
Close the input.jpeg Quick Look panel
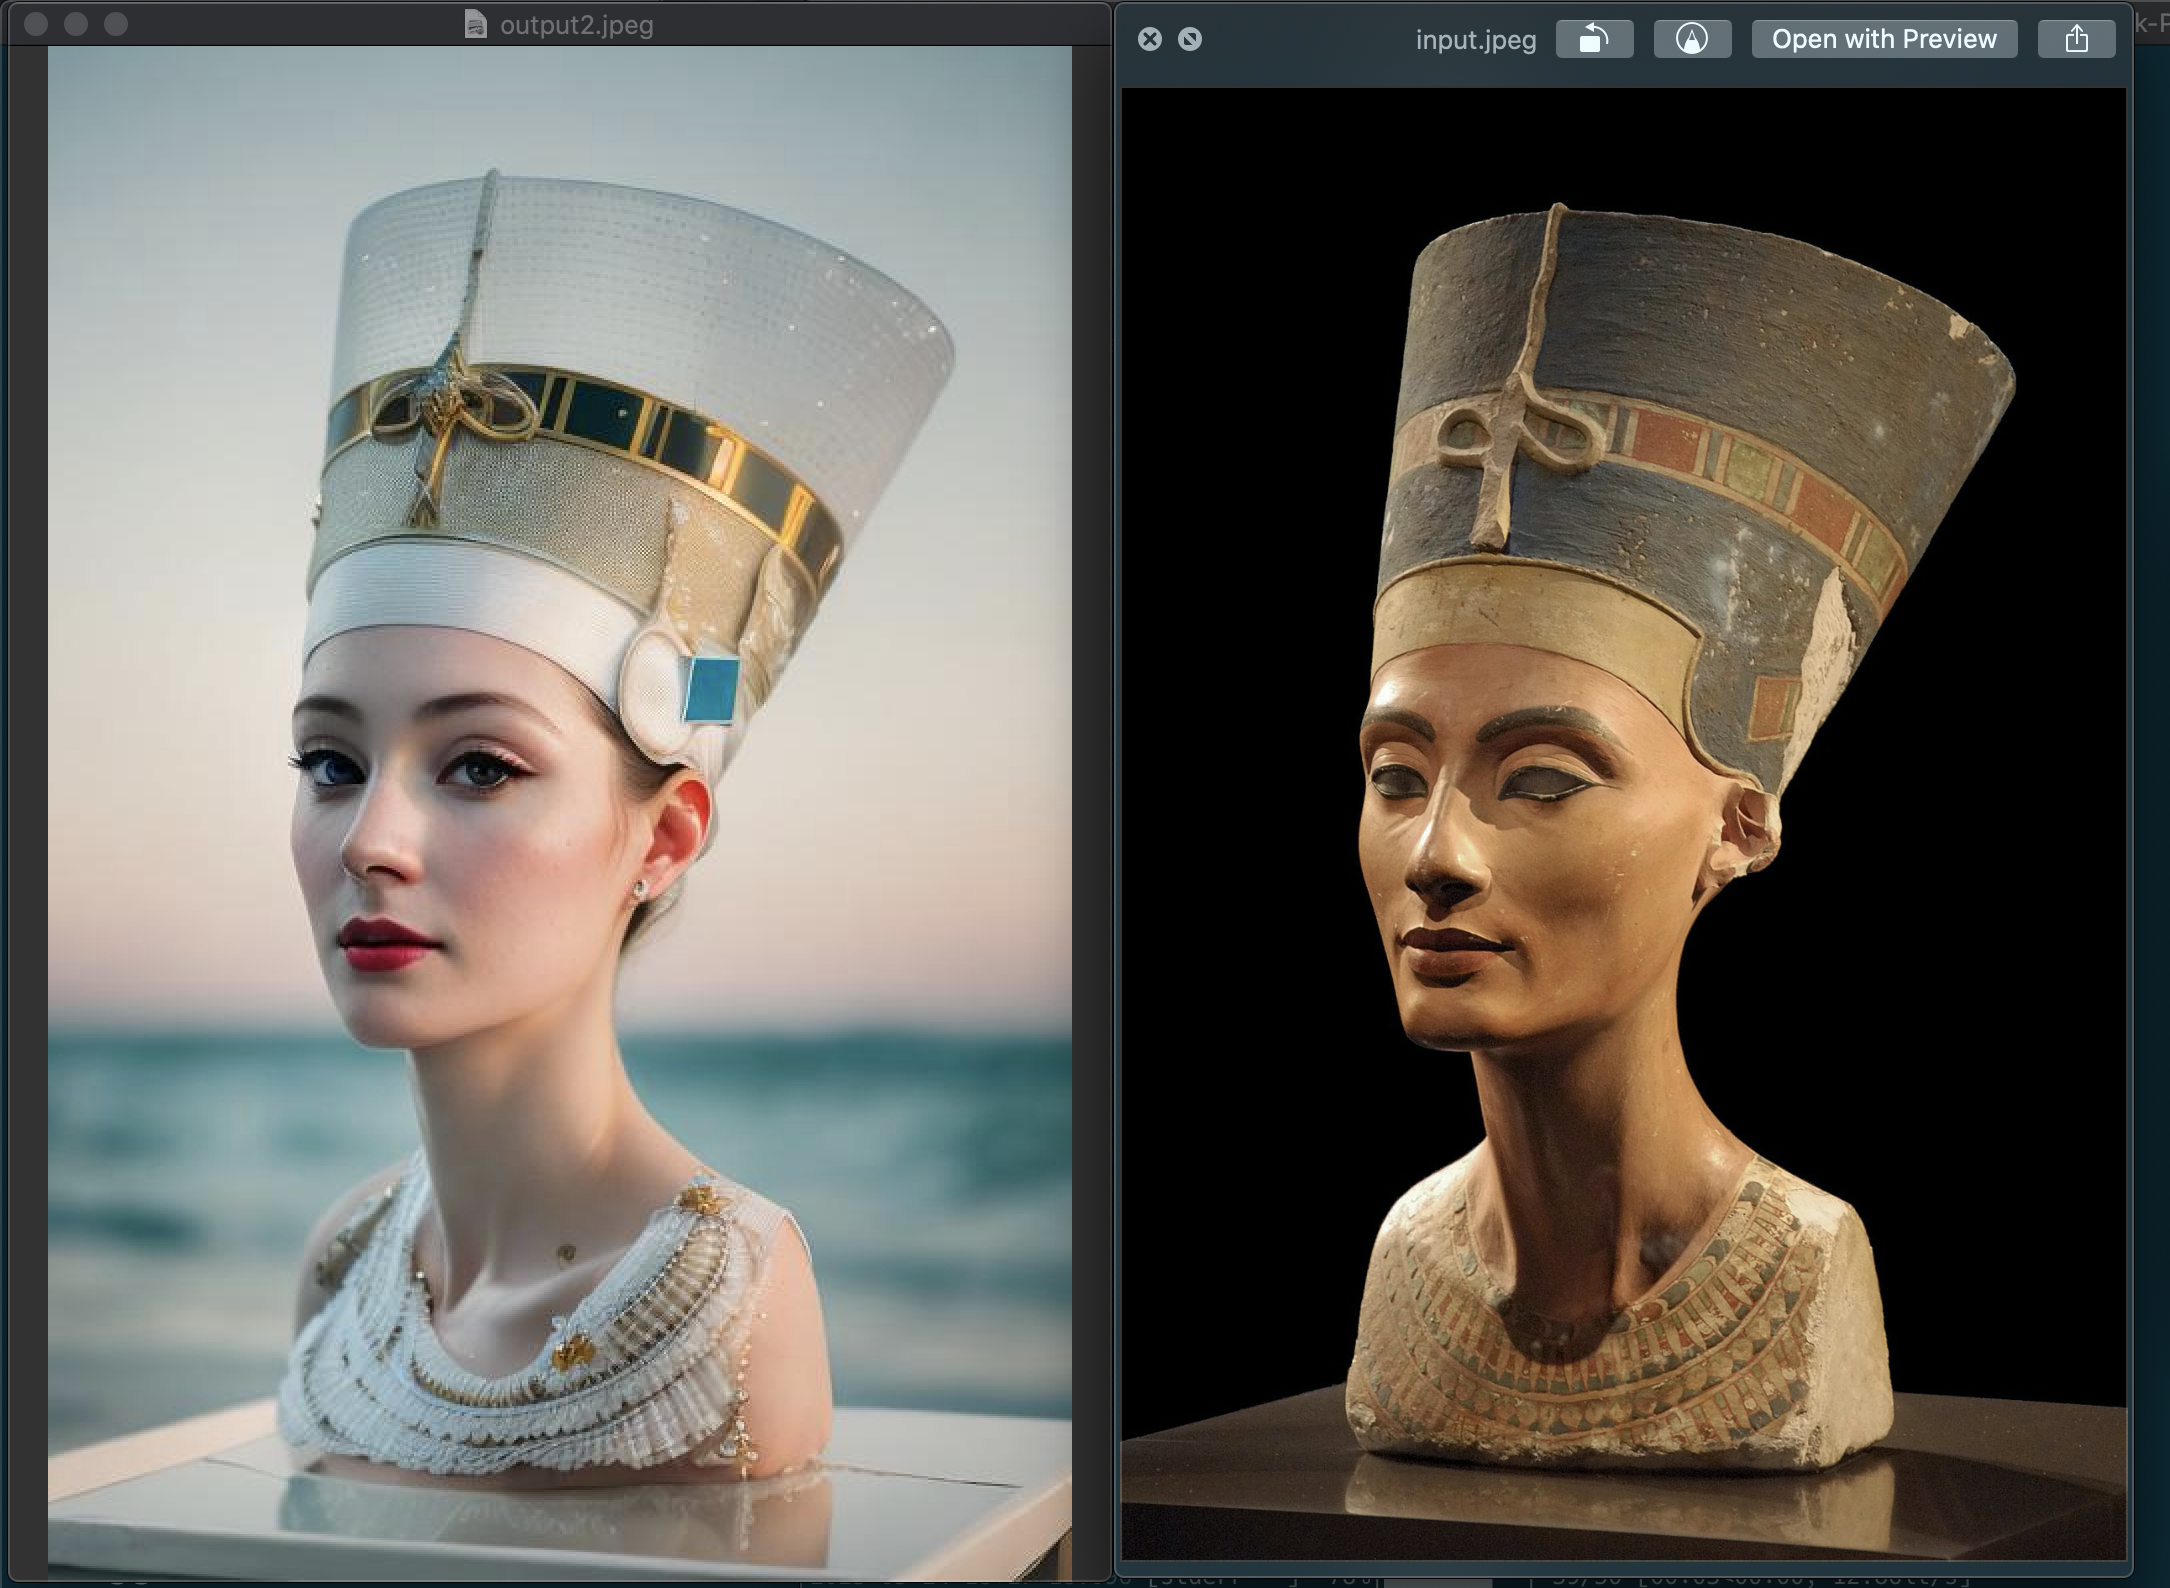click(x=1150, y=39)
